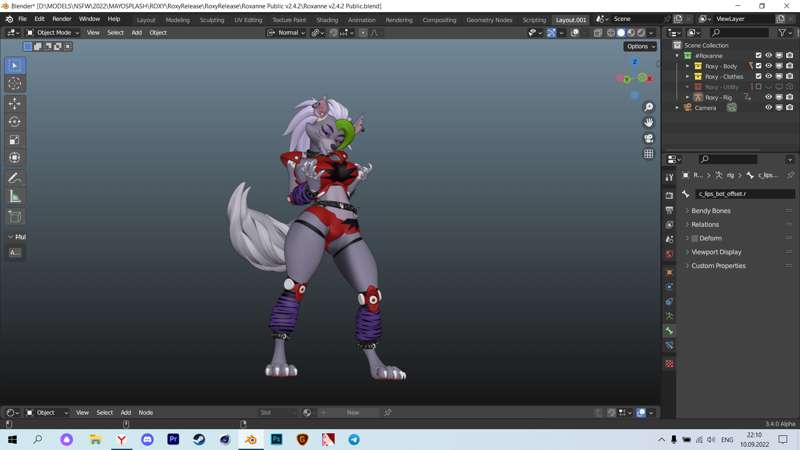
Task: Click the bone name field c_lips_bot_offset.r
Action: click(744, 194)
